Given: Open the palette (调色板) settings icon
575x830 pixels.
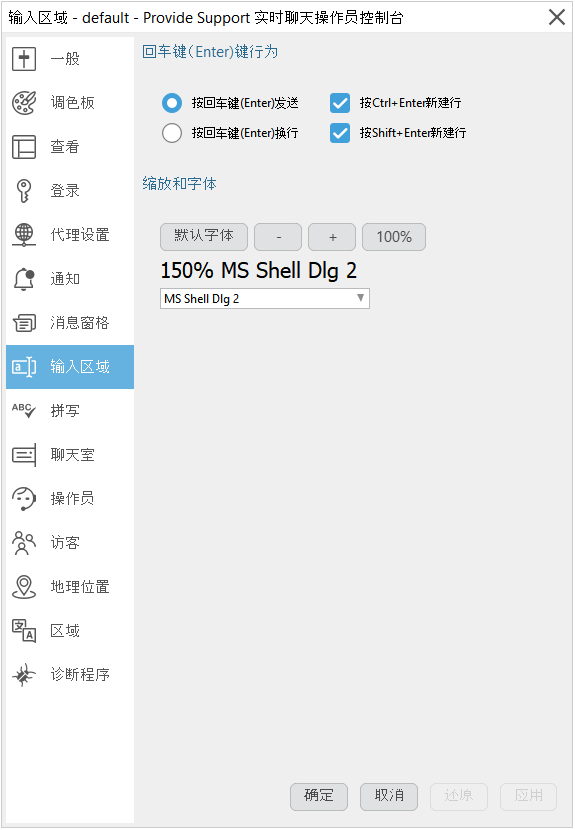Looking at the screenshot, I should coord(24,103).
